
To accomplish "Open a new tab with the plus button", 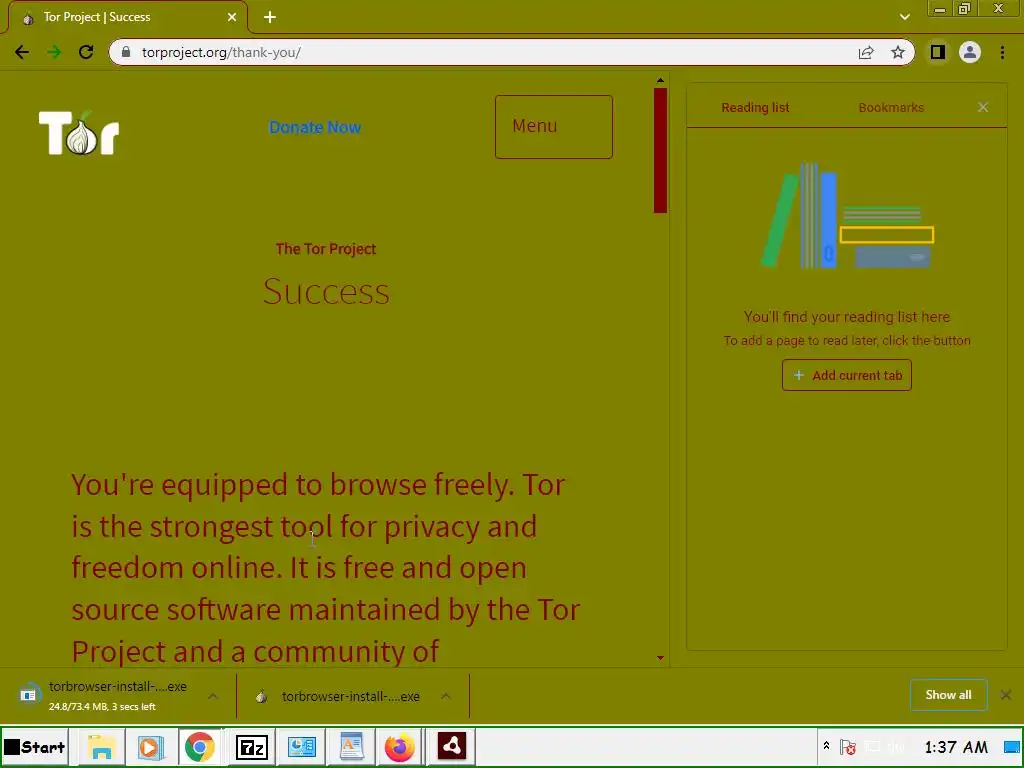I will (x=270, y=18).
